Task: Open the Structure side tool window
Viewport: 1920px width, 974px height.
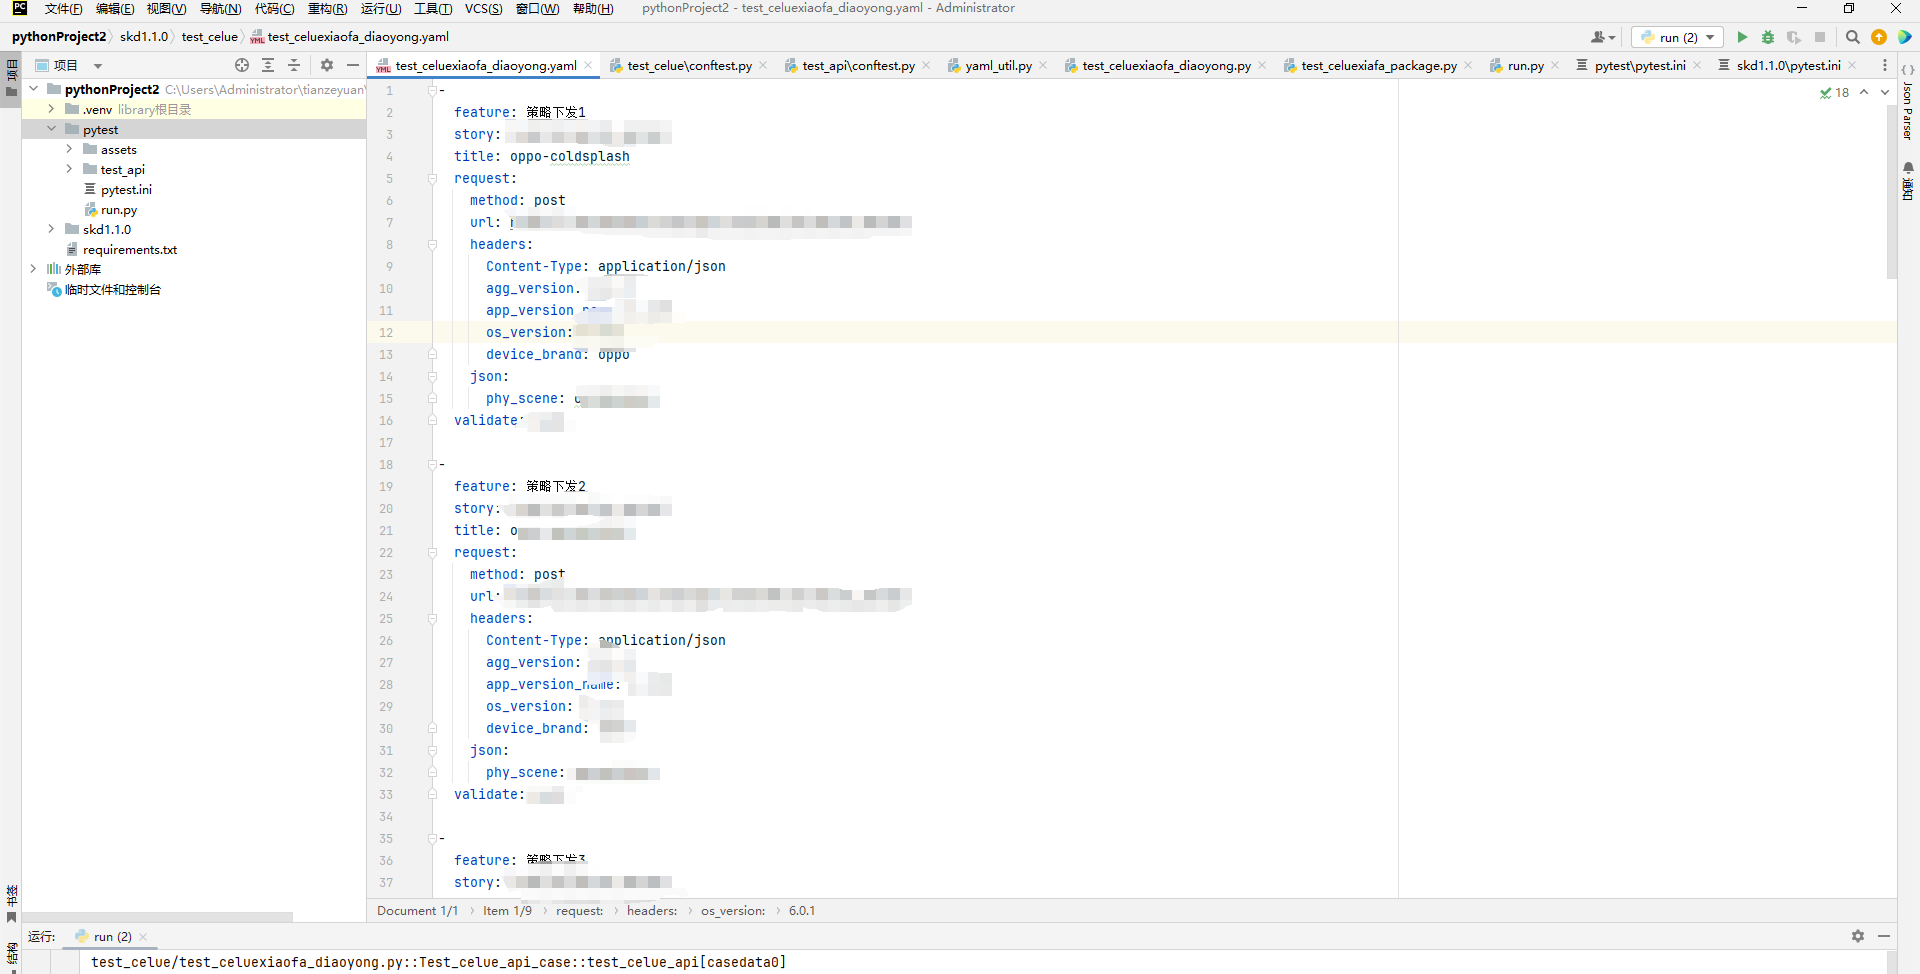Action: point(12,955)
